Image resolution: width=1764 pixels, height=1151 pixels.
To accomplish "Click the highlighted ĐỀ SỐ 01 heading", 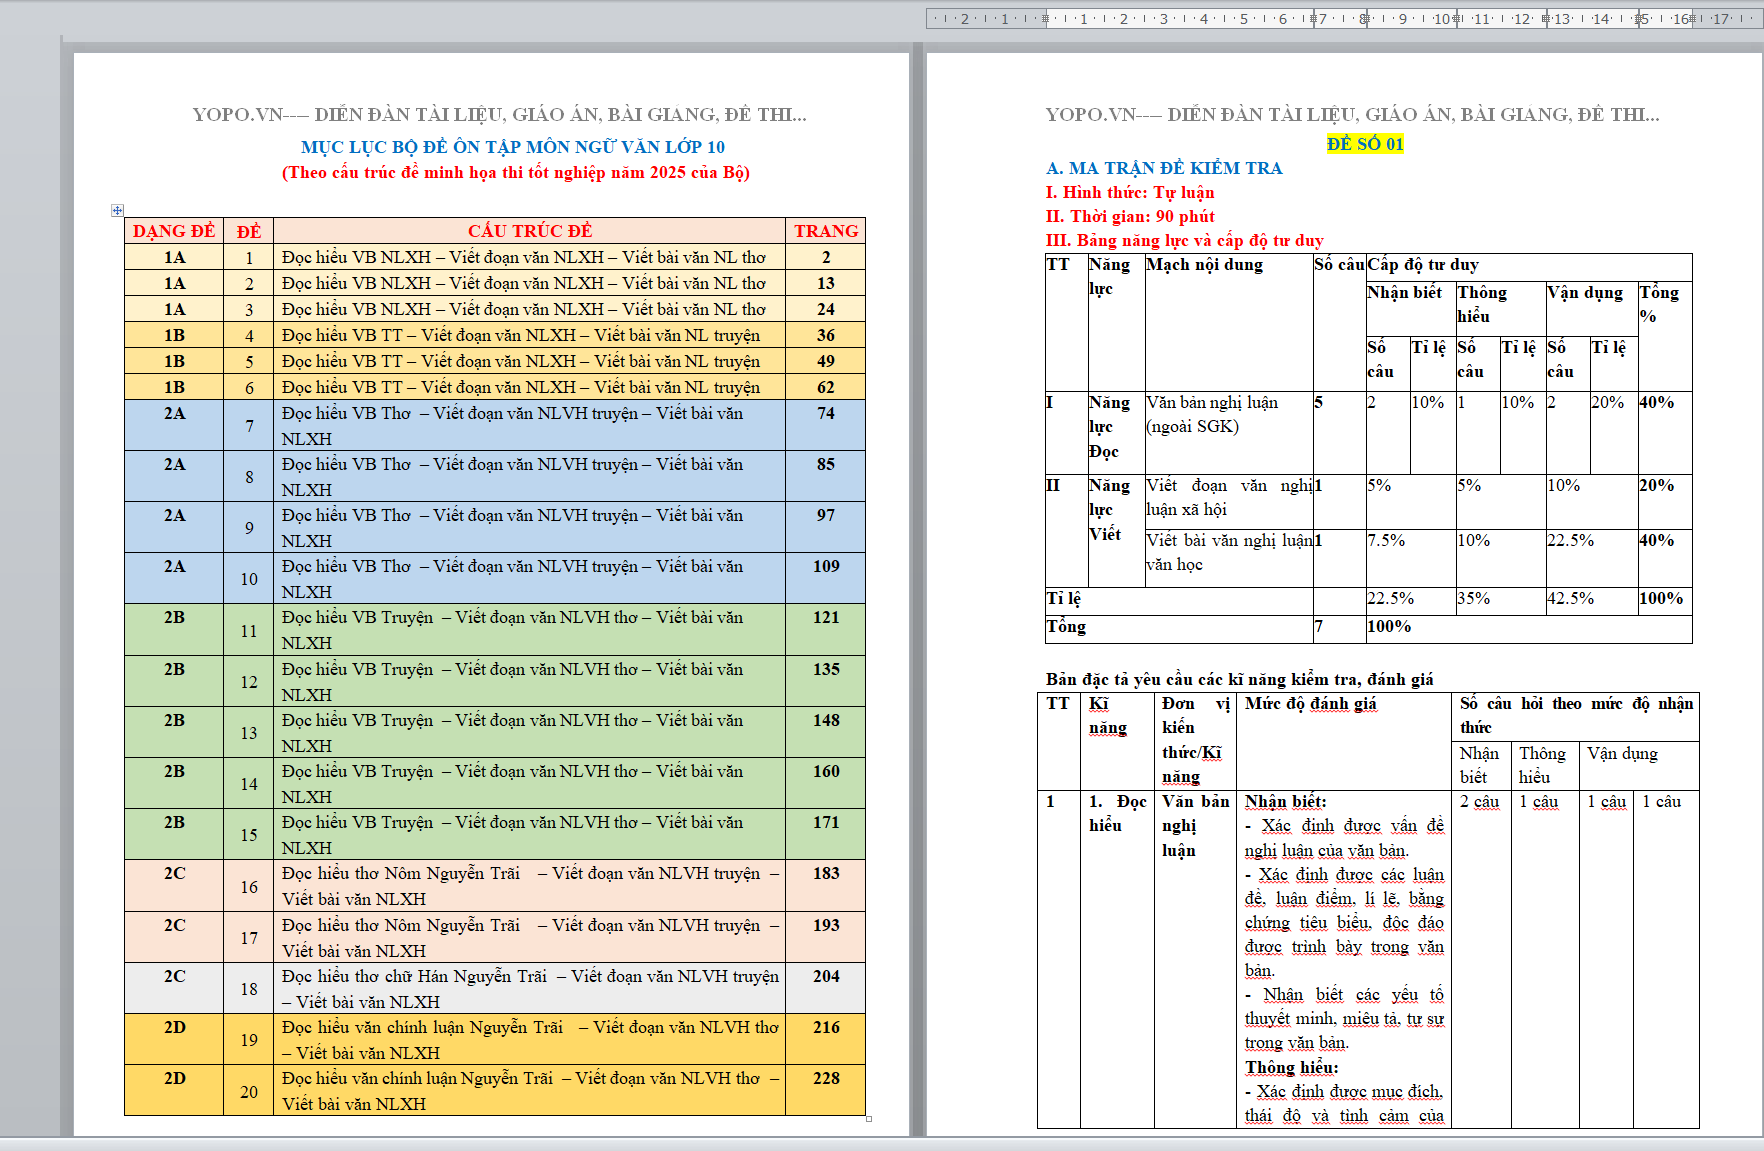I will click(1365, 144).
